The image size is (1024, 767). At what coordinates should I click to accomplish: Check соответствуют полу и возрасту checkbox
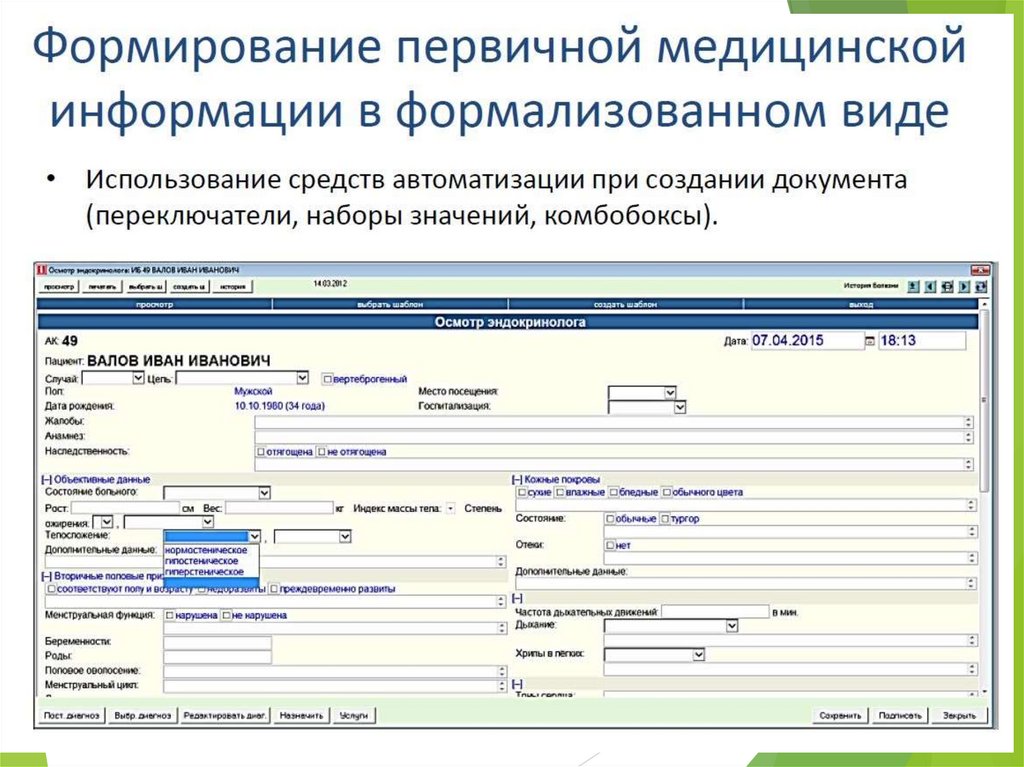pyautogui.click(x=51, y=589)
